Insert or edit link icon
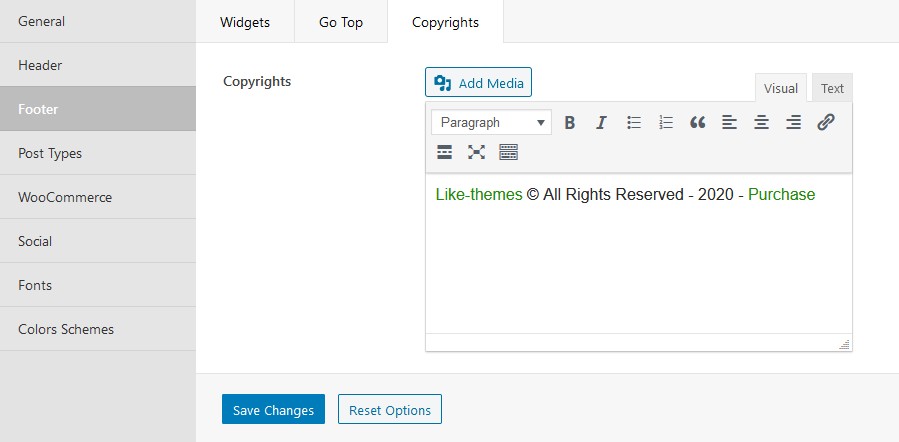Screen dimensions: 899x442 coord(826,122)
